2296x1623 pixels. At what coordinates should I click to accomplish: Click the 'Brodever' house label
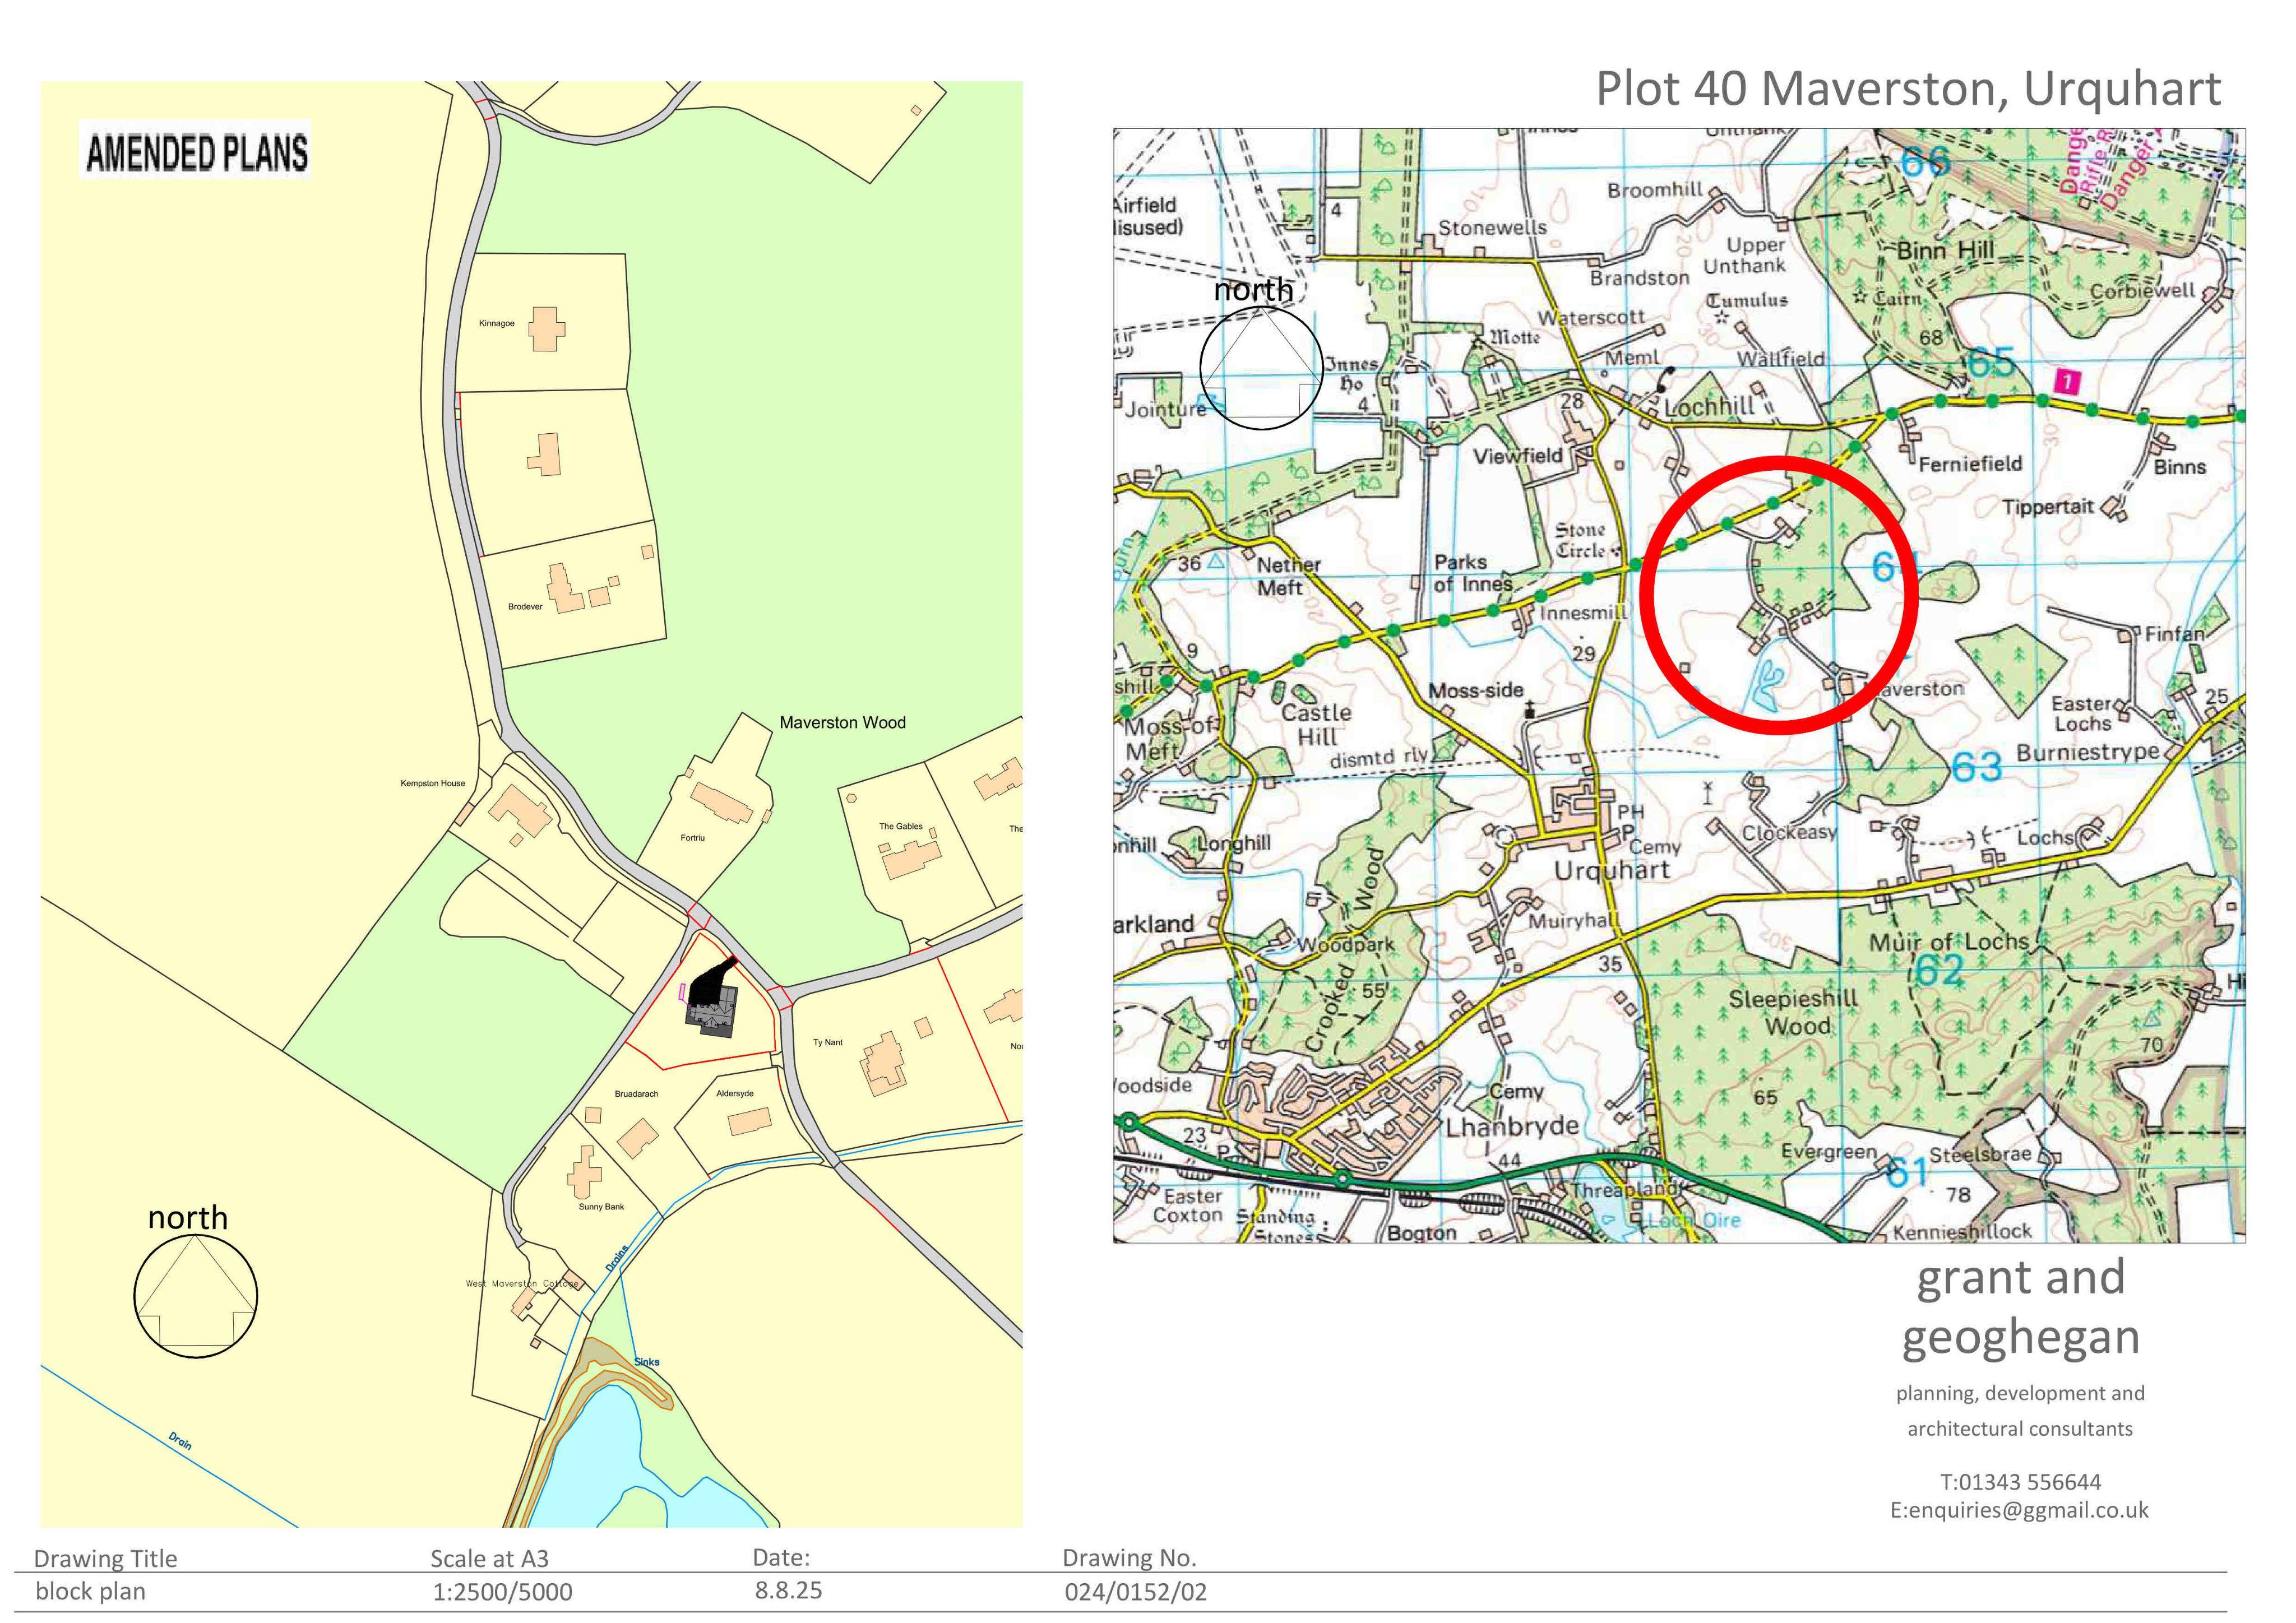pos(525,606)
